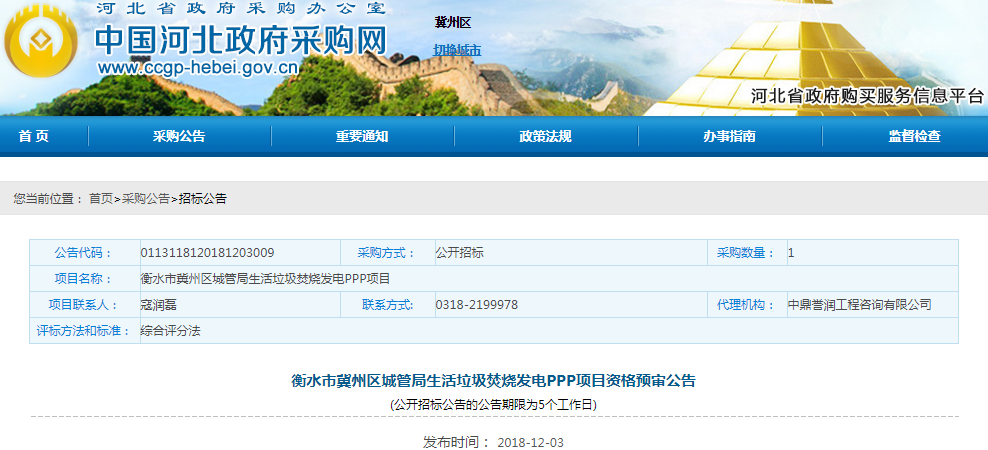Click the www.ccgp-hebei.gov.cn address text

click(x=198, y=68)
